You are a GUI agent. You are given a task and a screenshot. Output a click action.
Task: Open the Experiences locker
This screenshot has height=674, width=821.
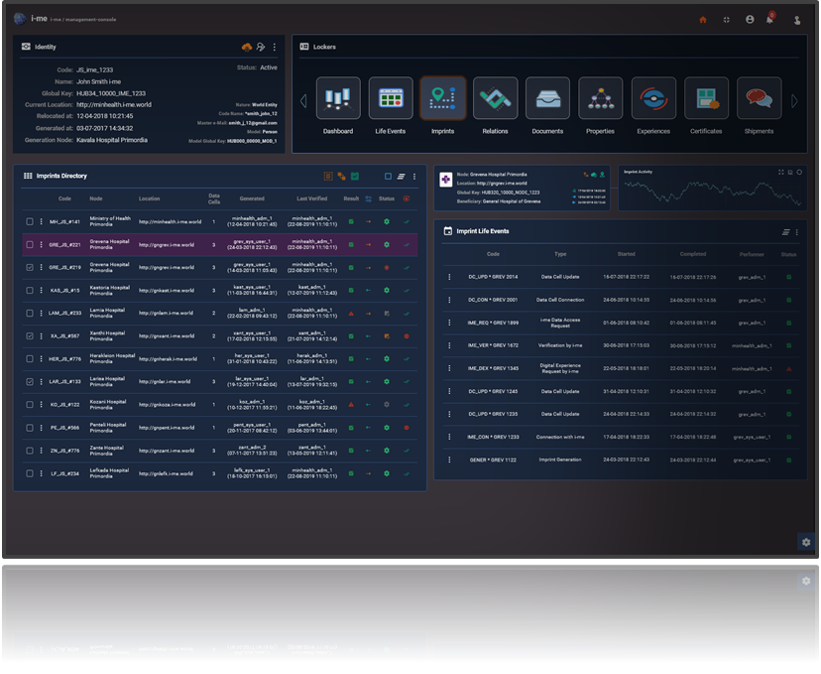[653, 98]
